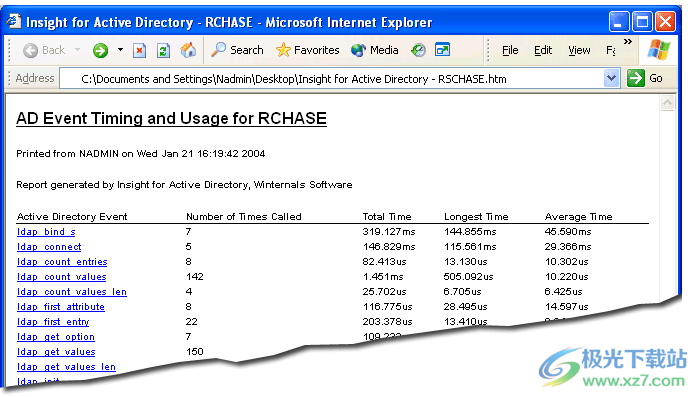Maximize the Internet Explorer window

(x=642, y=22)
